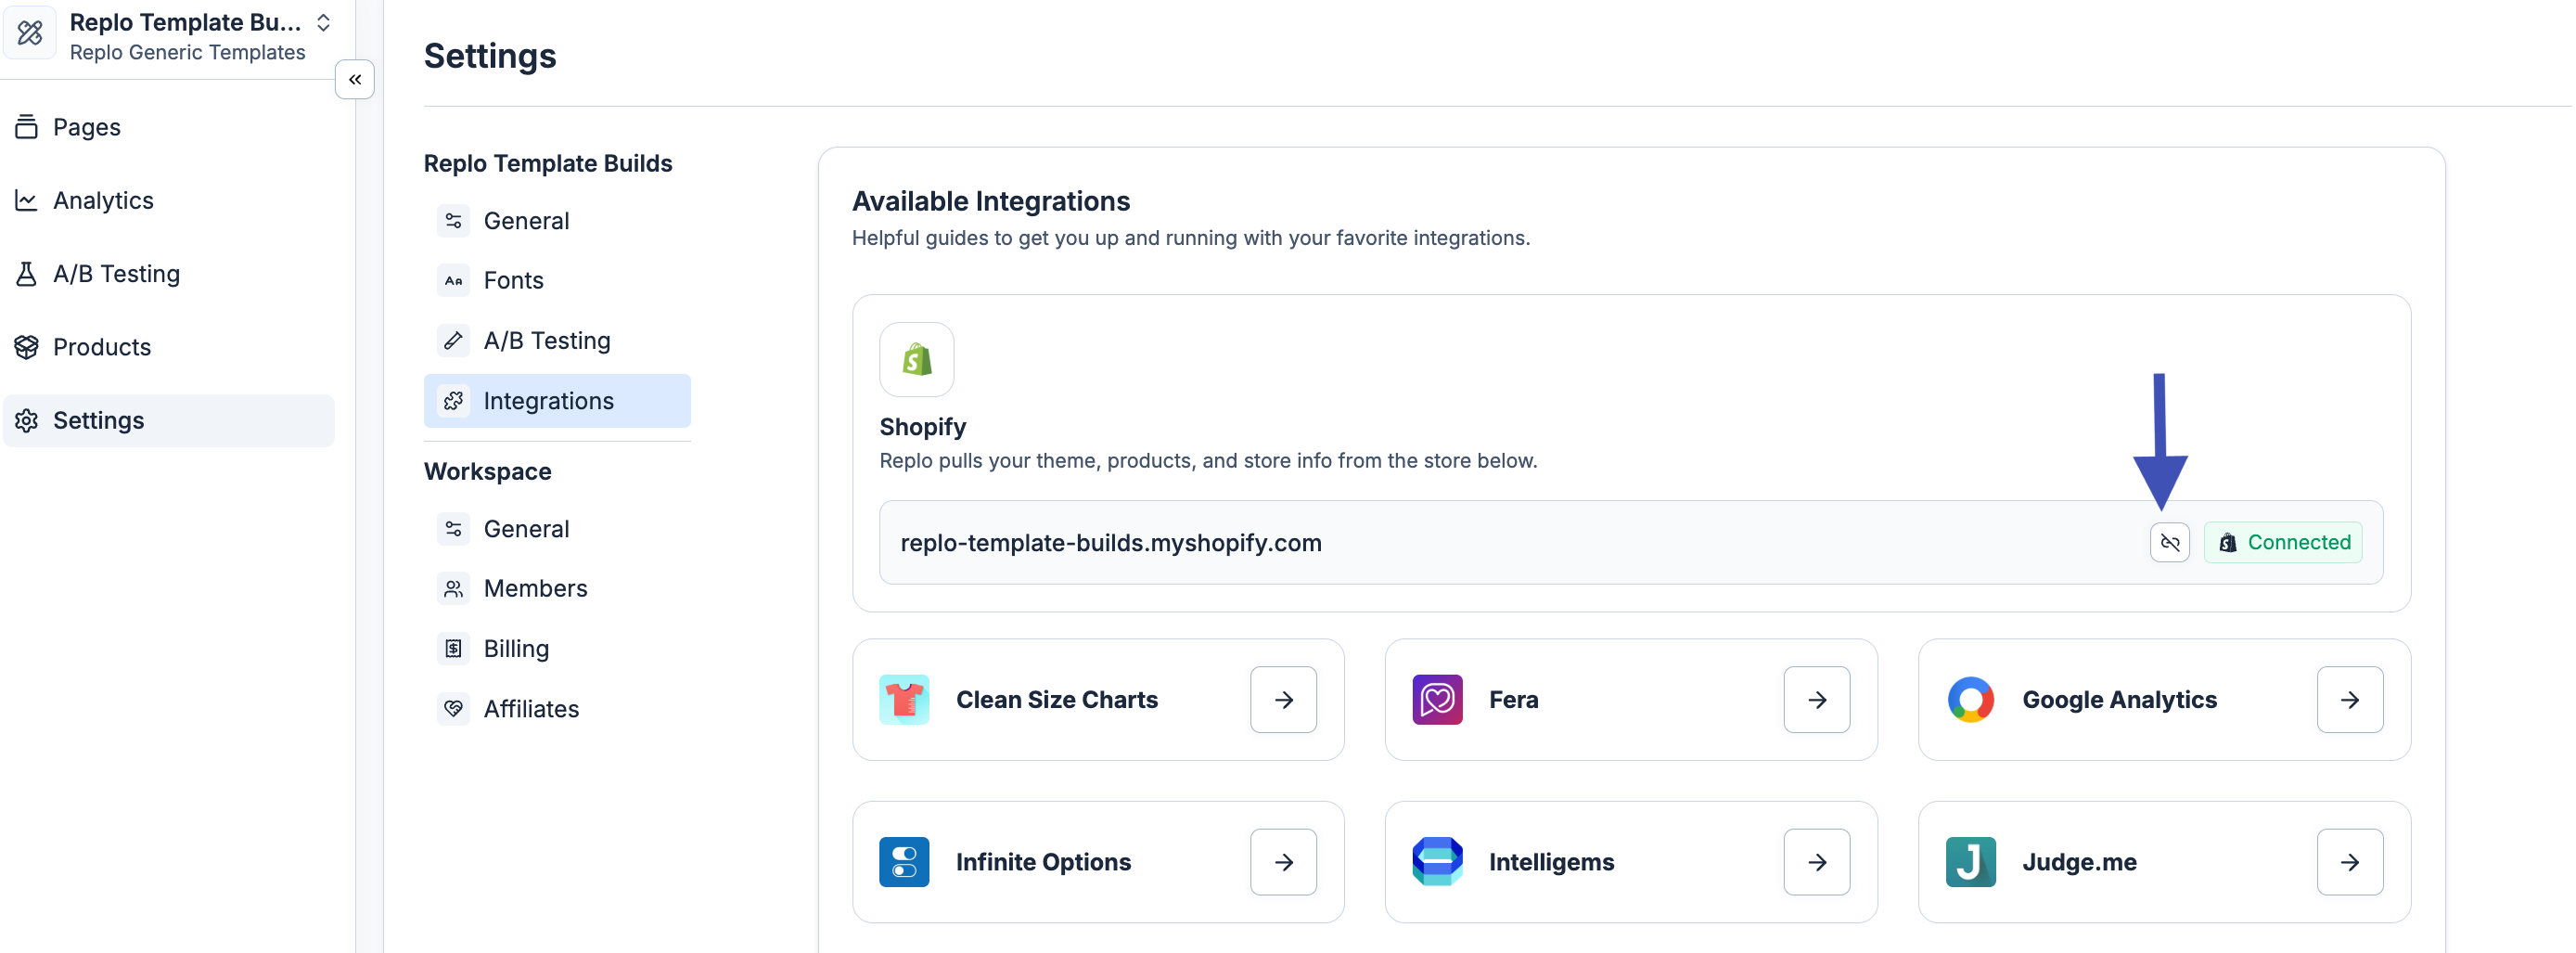Click the Shopify disconnect (unlink) icon
Screen dimensions: 2576x953
click(x=2168, y=543)
